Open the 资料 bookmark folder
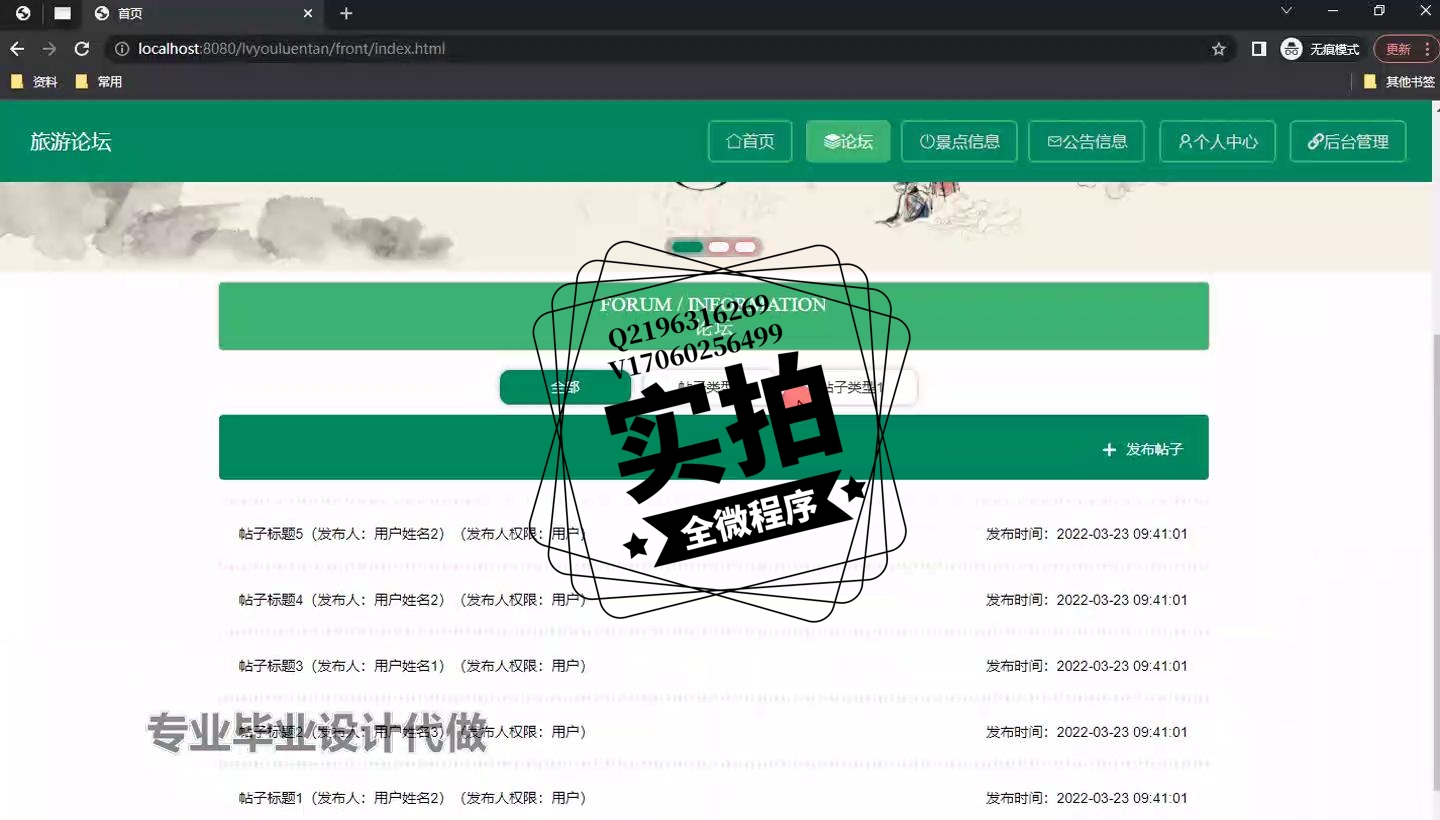1440x820 pixels. [34, 82]
